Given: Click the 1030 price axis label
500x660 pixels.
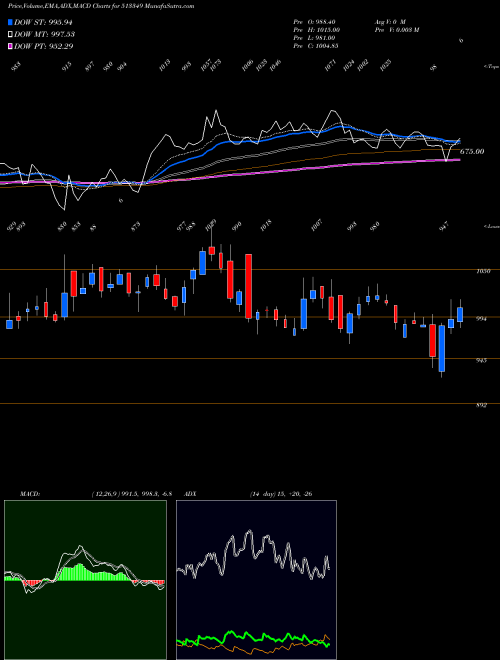Looking at the screenshot, I should 482,271.
